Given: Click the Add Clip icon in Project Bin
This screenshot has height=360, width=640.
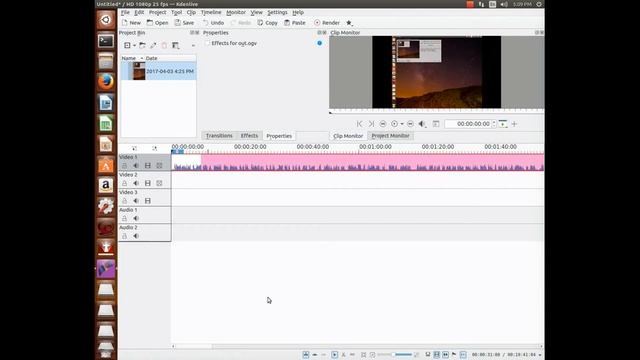Looking at the screenshot, I should [127, 45].
